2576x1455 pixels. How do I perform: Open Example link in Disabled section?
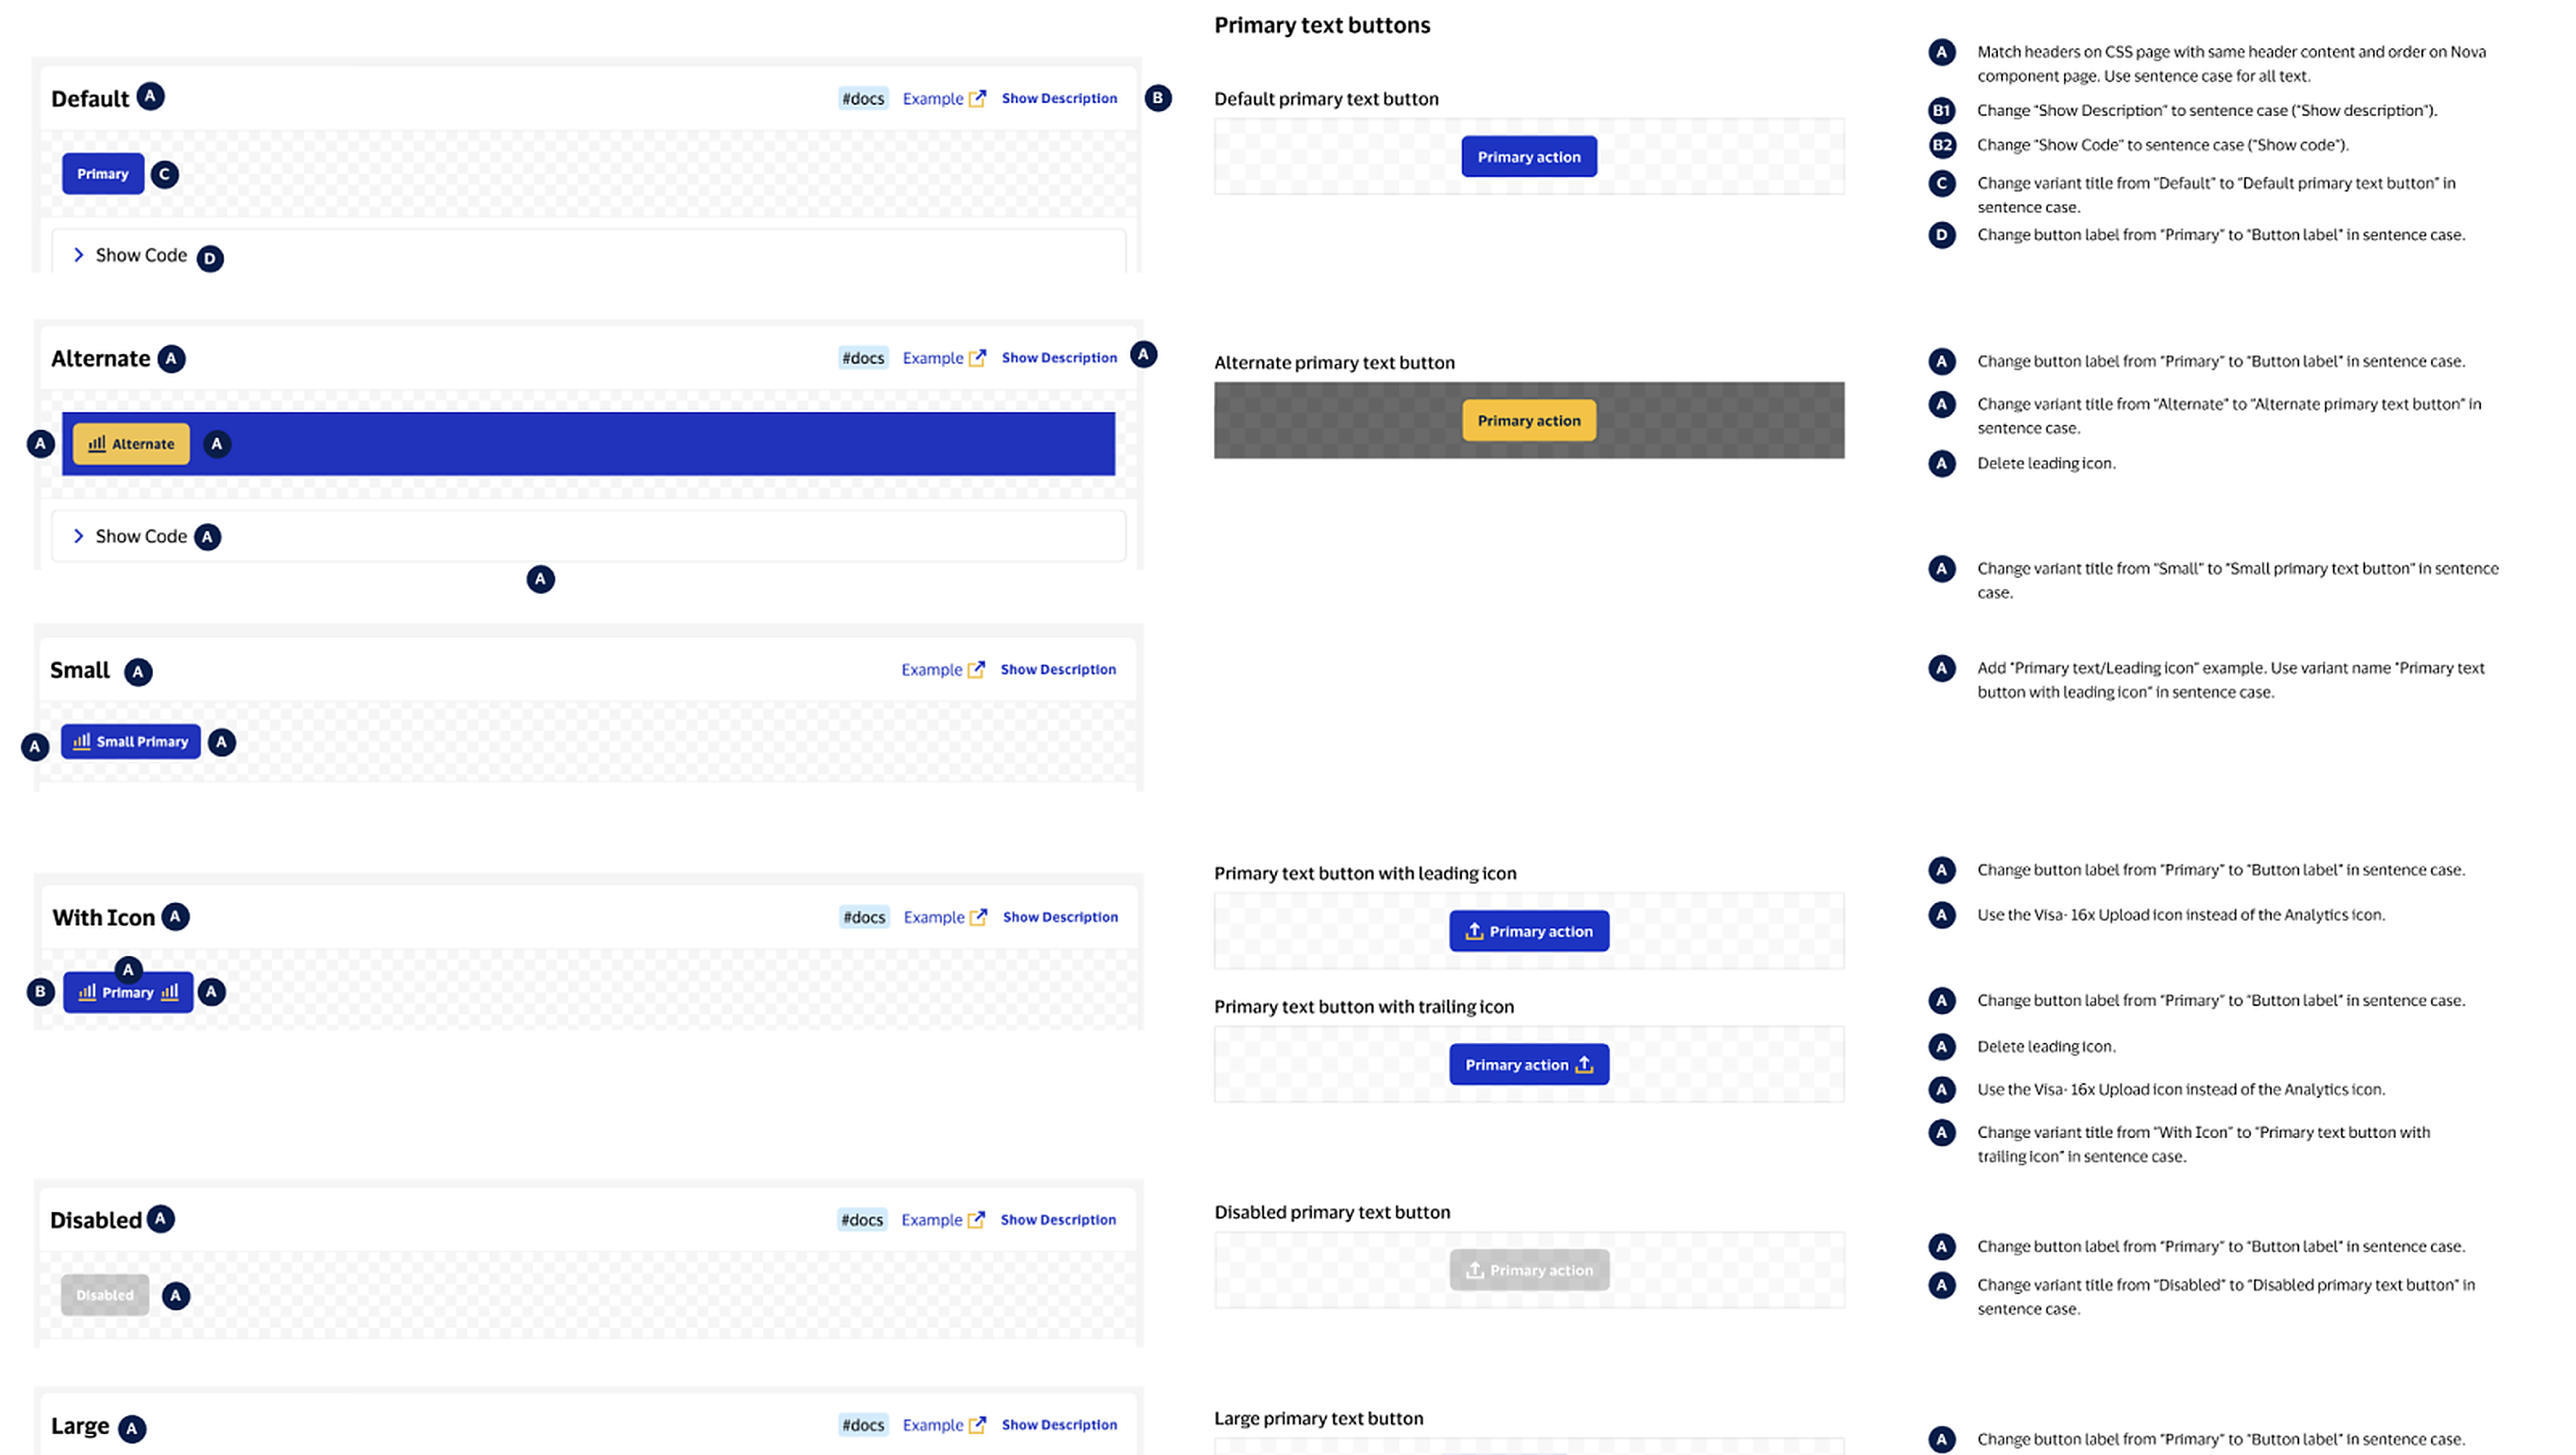click(x=931, y=1221)
